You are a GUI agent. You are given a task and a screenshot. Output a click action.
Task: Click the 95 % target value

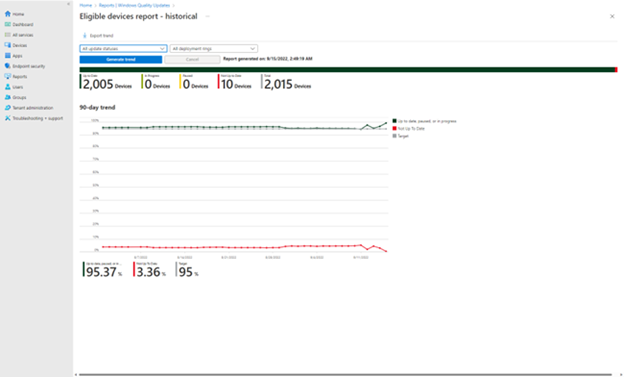186,272
